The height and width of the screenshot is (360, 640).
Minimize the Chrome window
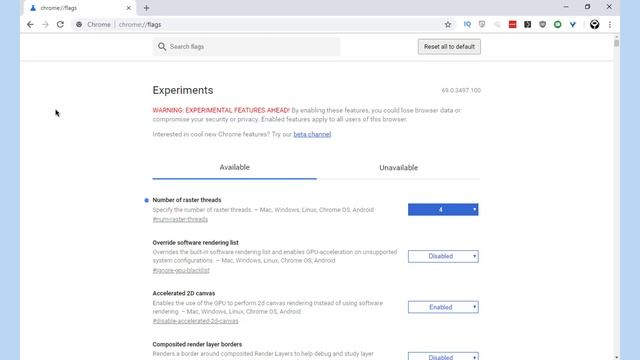[566, 7]
